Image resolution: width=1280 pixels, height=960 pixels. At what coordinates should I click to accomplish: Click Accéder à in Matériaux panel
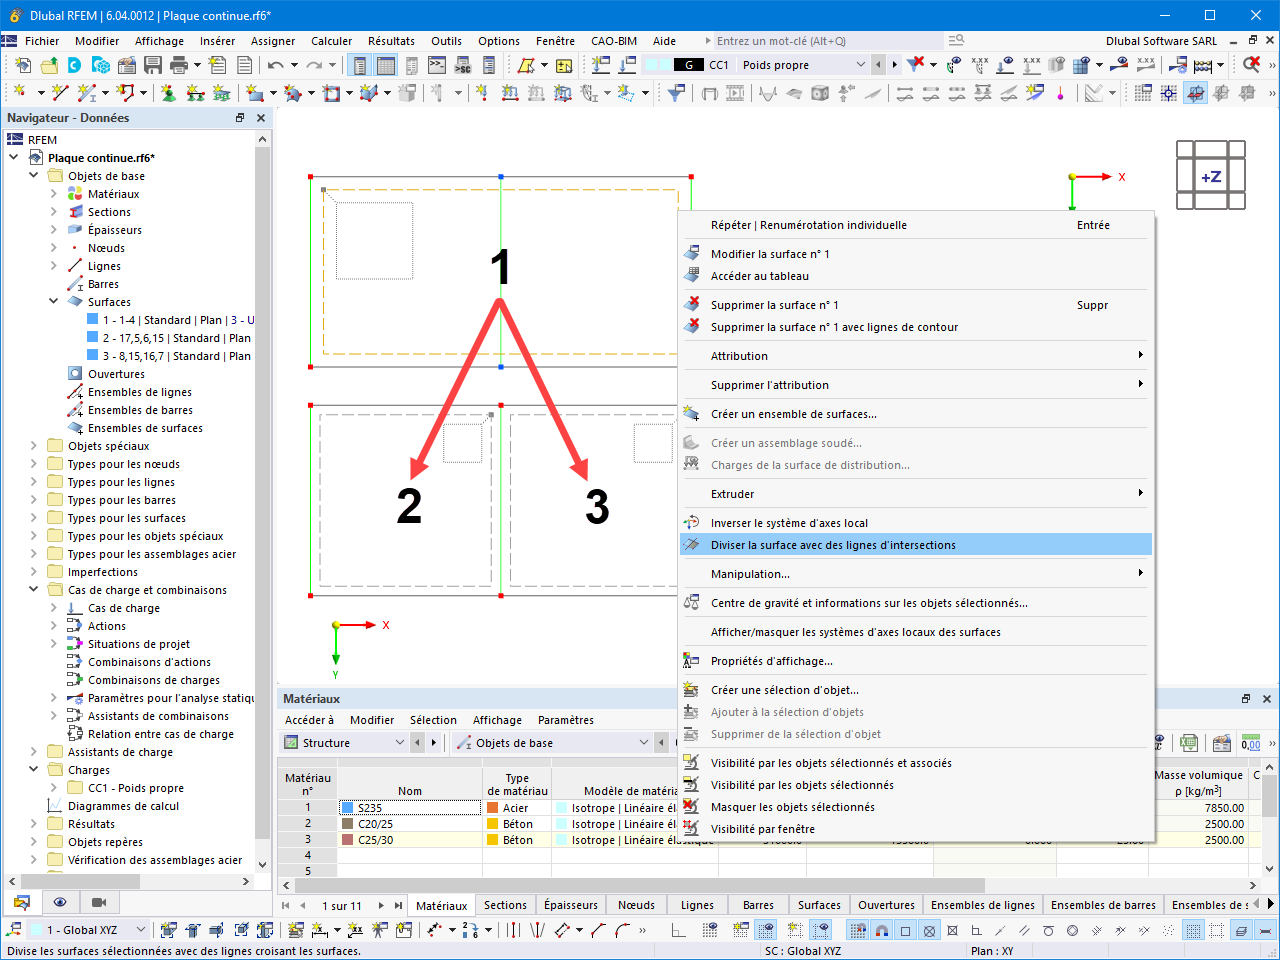pos(310,720)
